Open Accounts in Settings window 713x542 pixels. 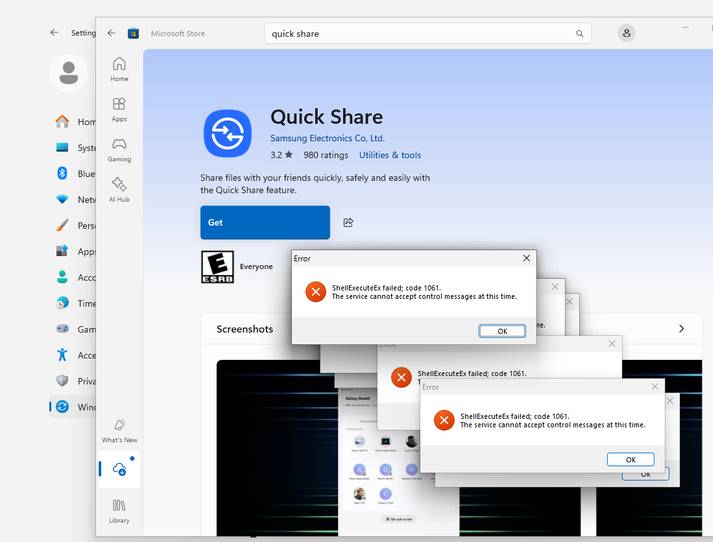pyautogui.click(x=75, y=277)
